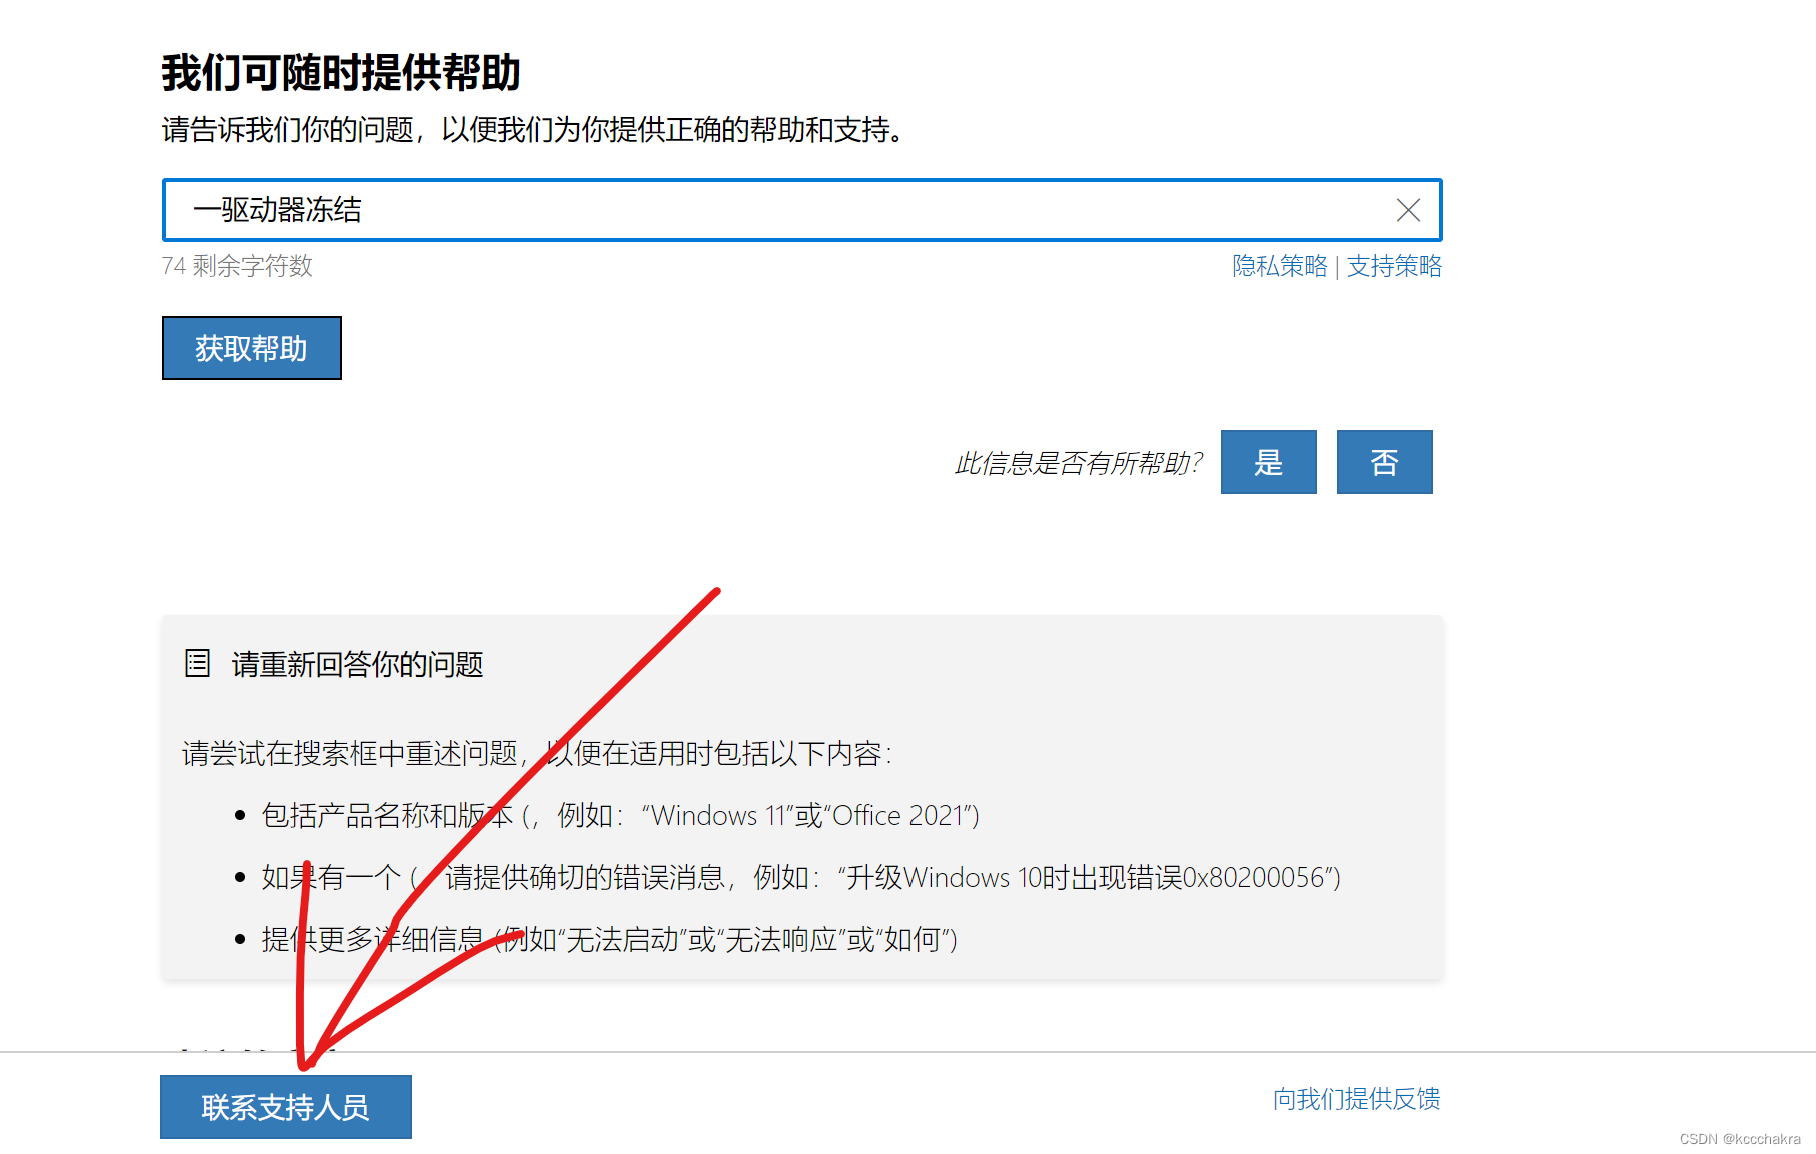1816x1154 pixels.
Task: Select the heading 我们可随时提供帮助
Action: pos(341,73)
